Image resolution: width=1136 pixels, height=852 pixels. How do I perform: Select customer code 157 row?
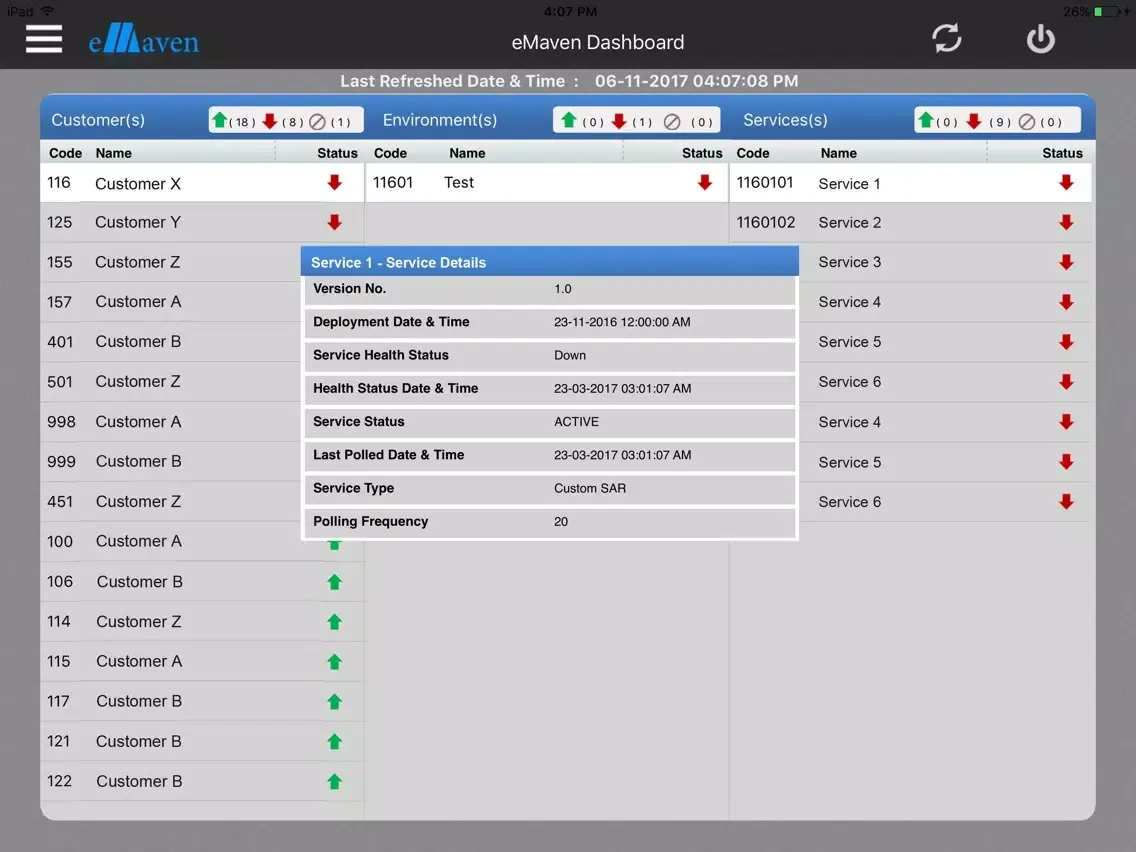[171, 302]
